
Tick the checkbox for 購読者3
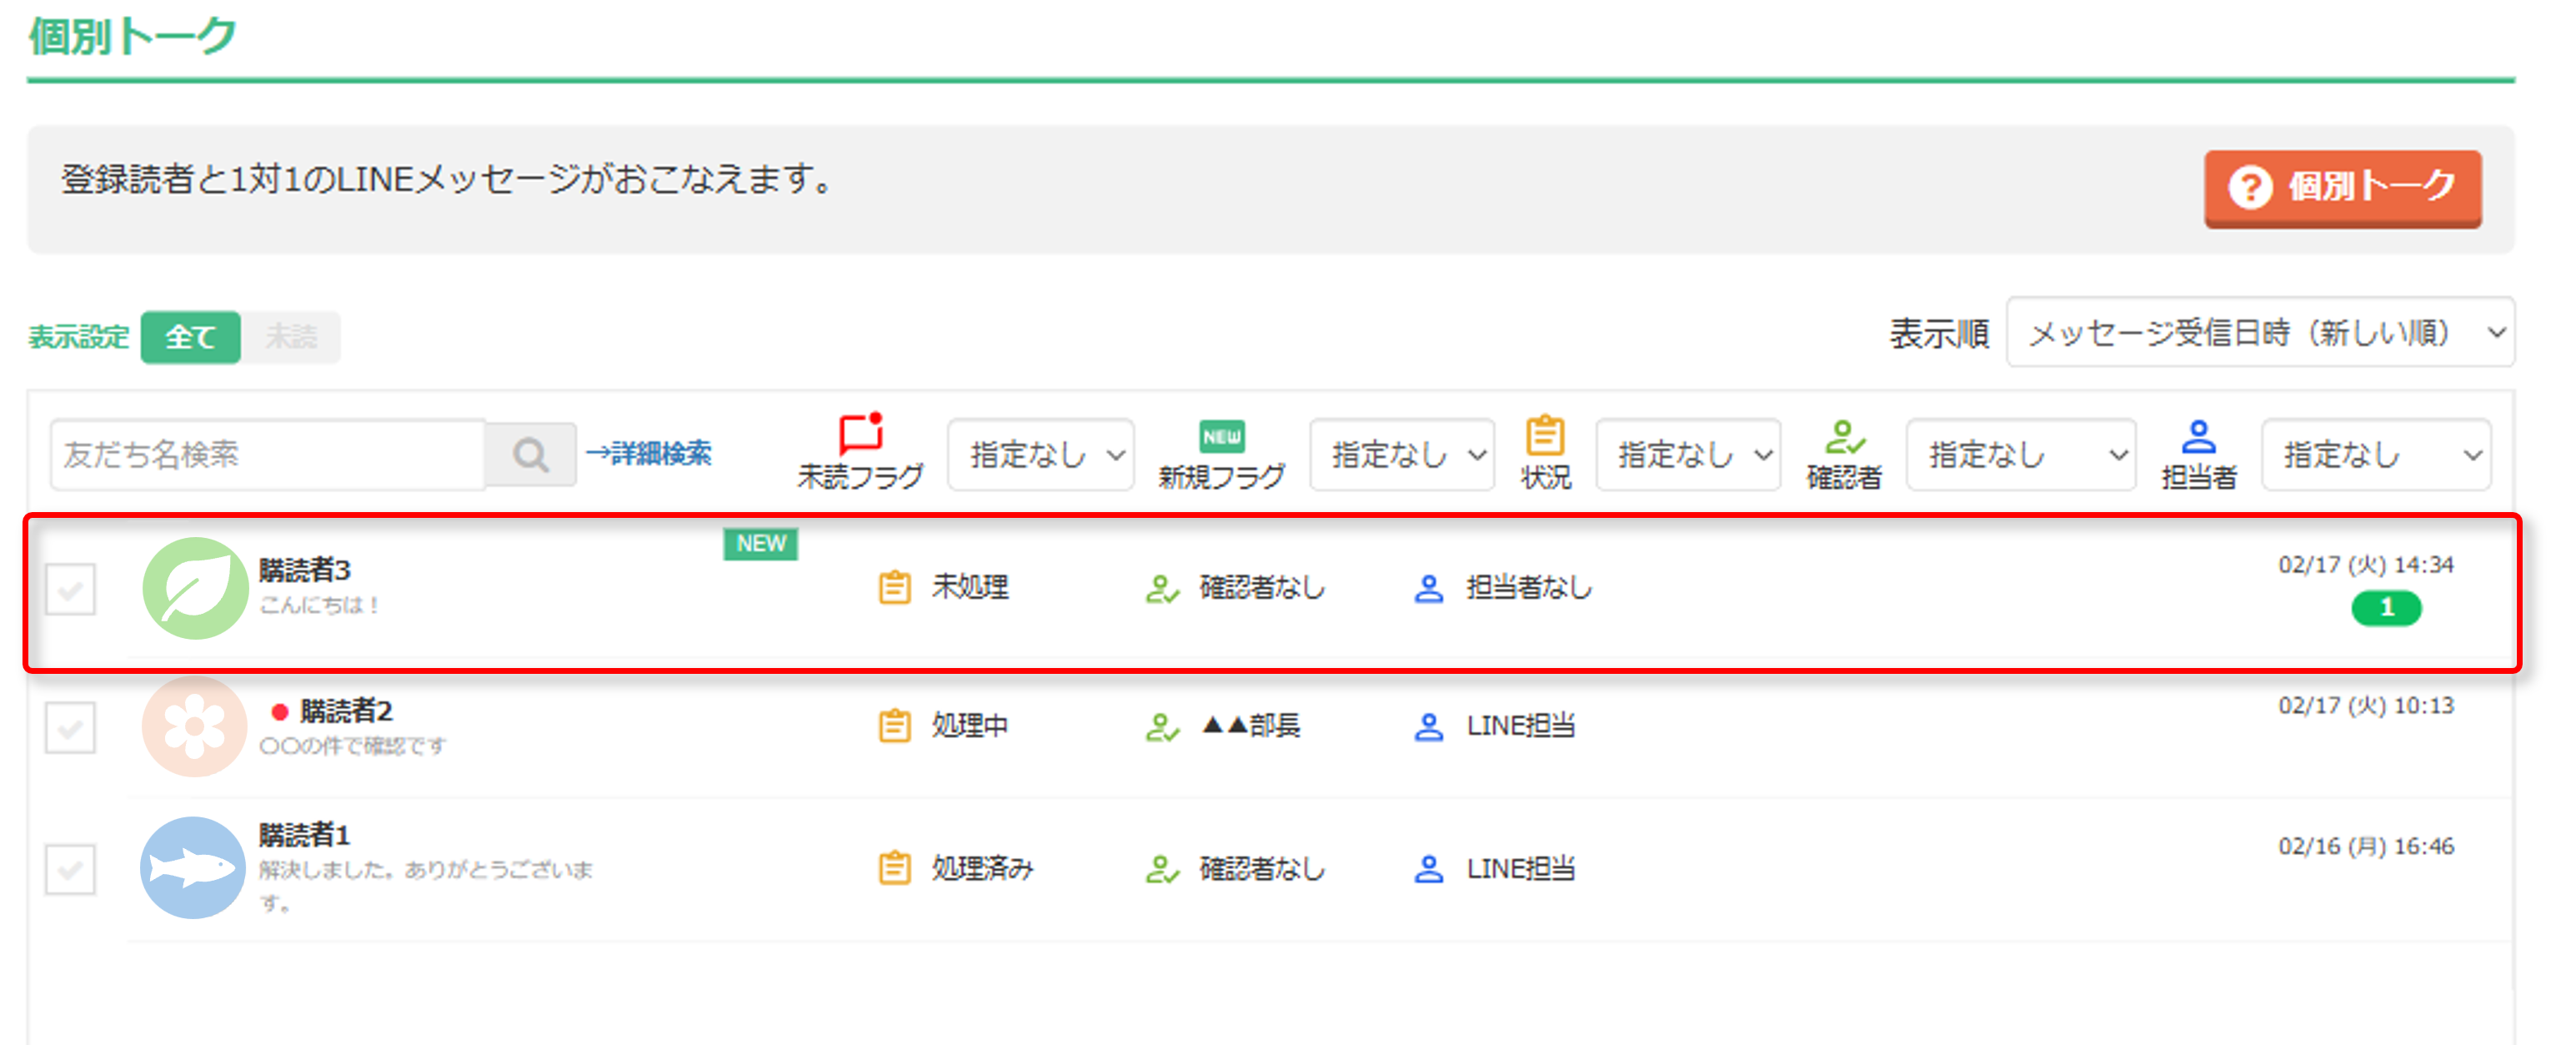[x=71, y=588]
